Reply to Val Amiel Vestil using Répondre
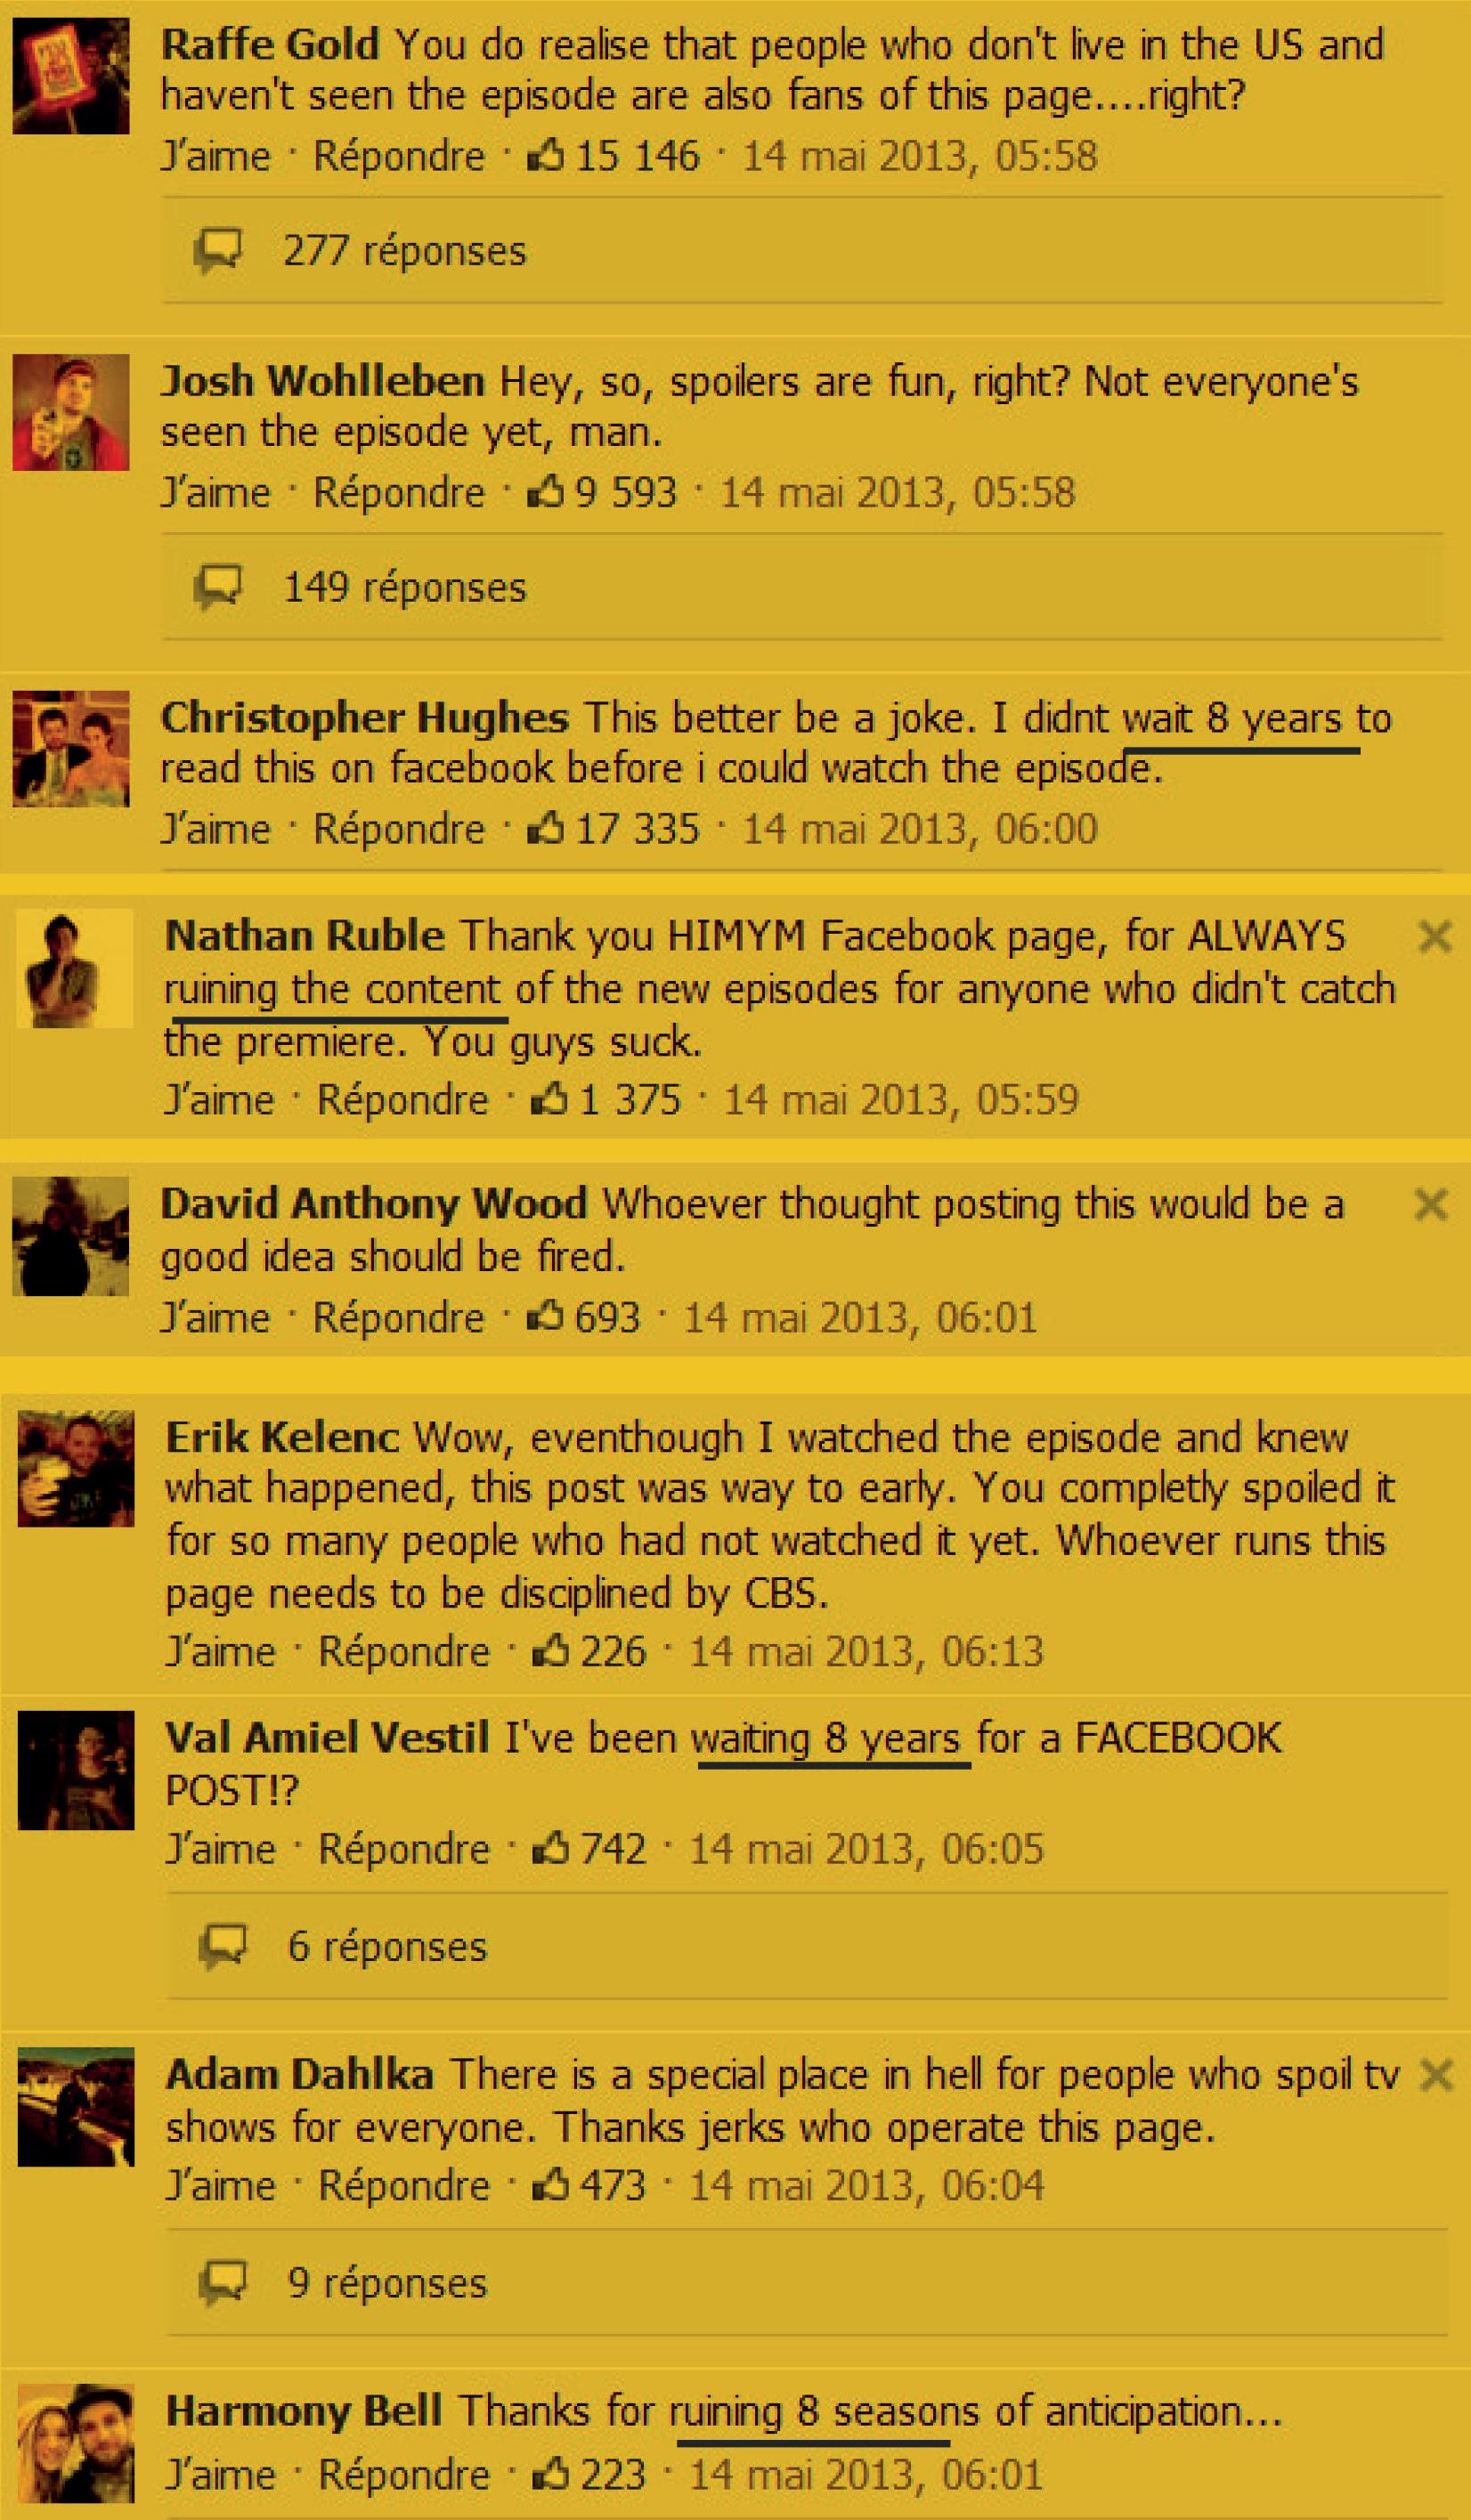The width and height of the screenshot is (1471, 2520). click(403, 1848)
